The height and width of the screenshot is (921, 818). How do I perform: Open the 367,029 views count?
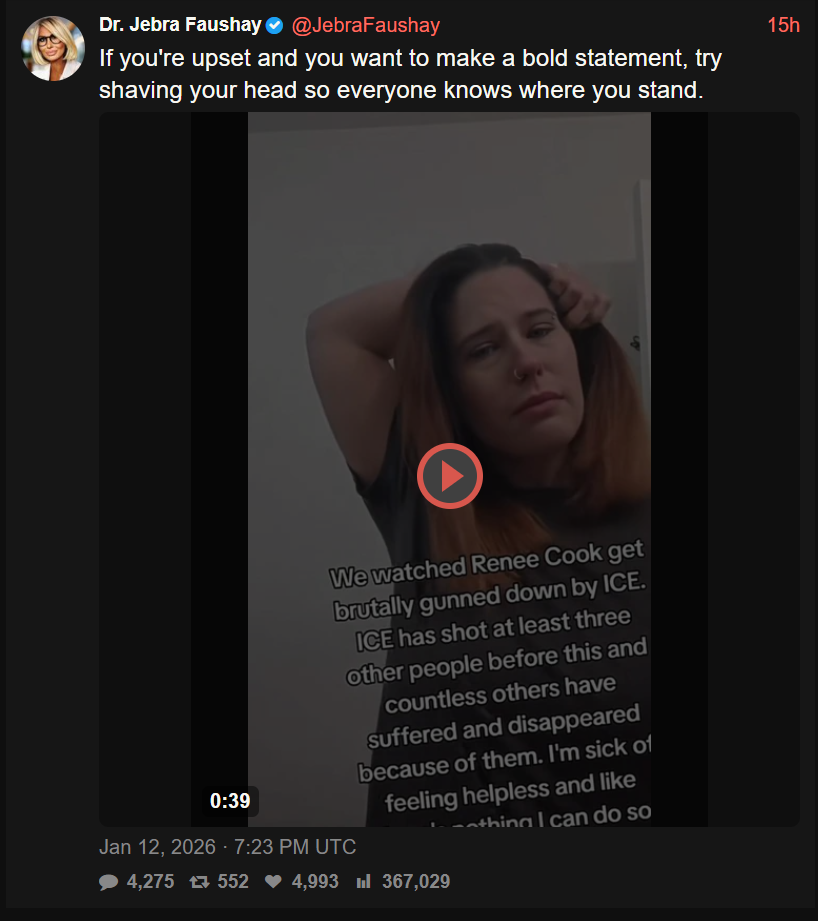point(416,881)
